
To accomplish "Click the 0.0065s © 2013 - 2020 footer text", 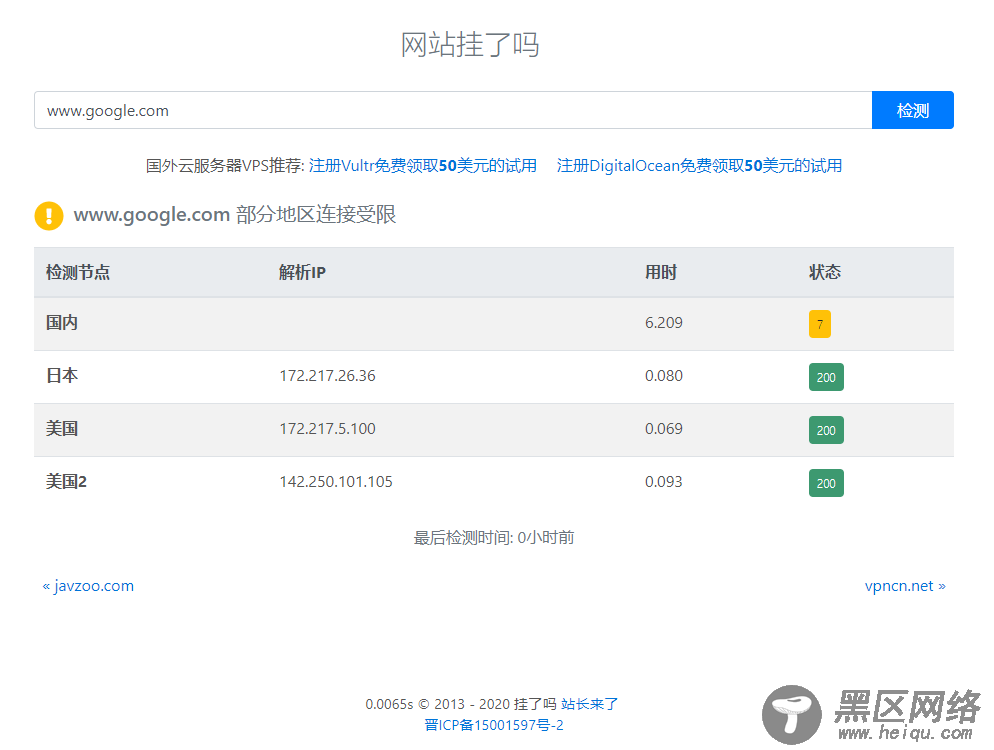I will (461, 704).
